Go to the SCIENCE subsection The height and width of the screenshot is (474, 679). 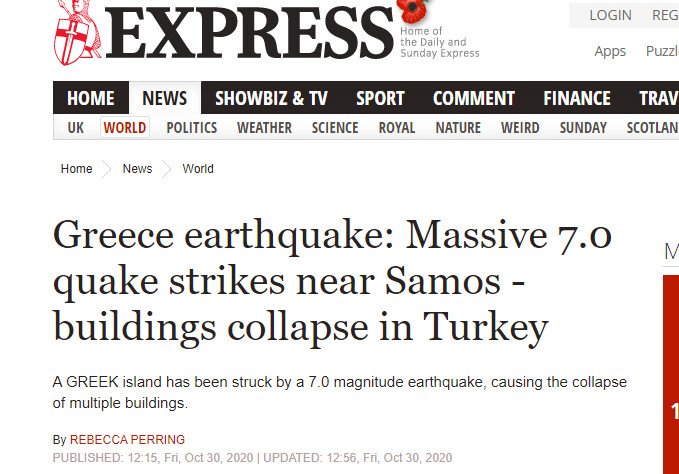pos(335,128)
